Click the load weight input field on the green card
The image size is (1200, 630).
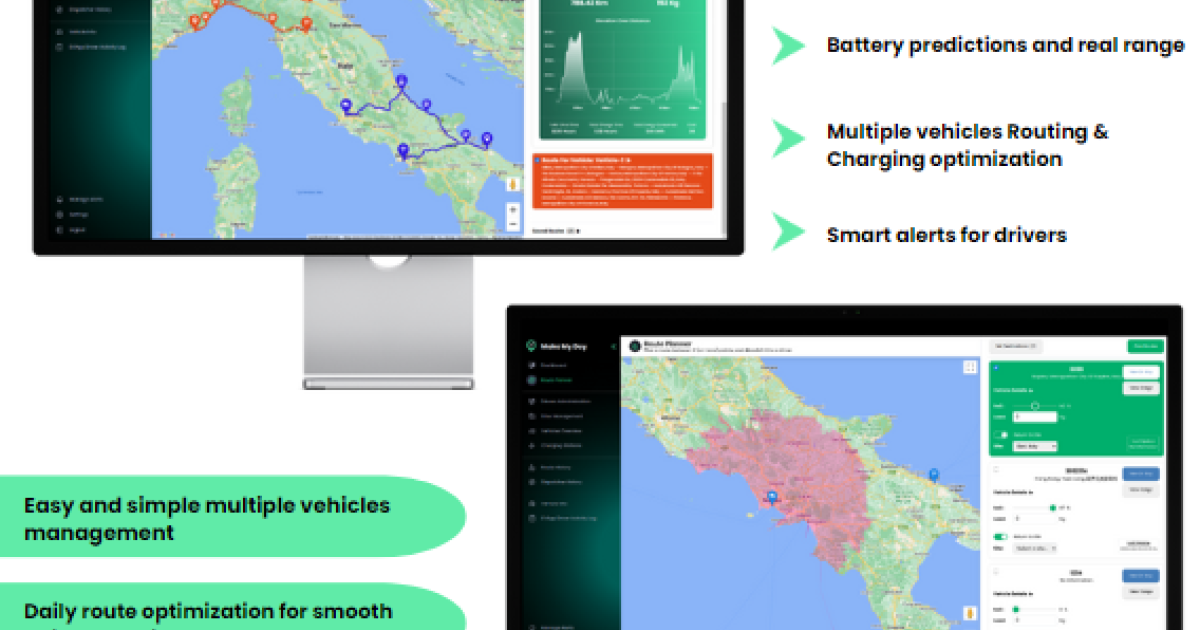point(1035,415)
